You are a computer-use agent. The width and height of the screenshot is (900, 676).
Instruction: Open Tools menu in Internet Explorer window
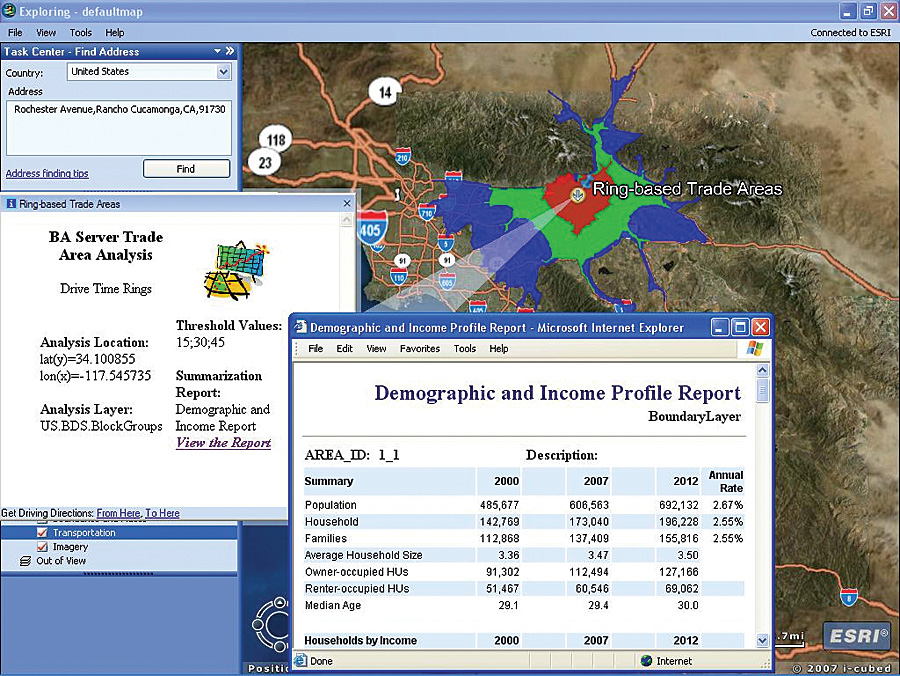pyautogui.click(x=464, y=348)
